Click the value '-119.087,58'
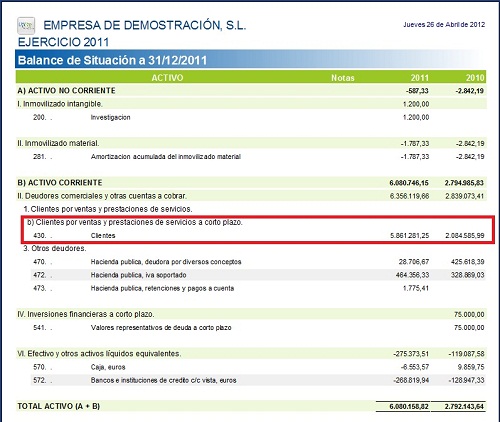Screen dimensions: 500x422 point(466,354)
